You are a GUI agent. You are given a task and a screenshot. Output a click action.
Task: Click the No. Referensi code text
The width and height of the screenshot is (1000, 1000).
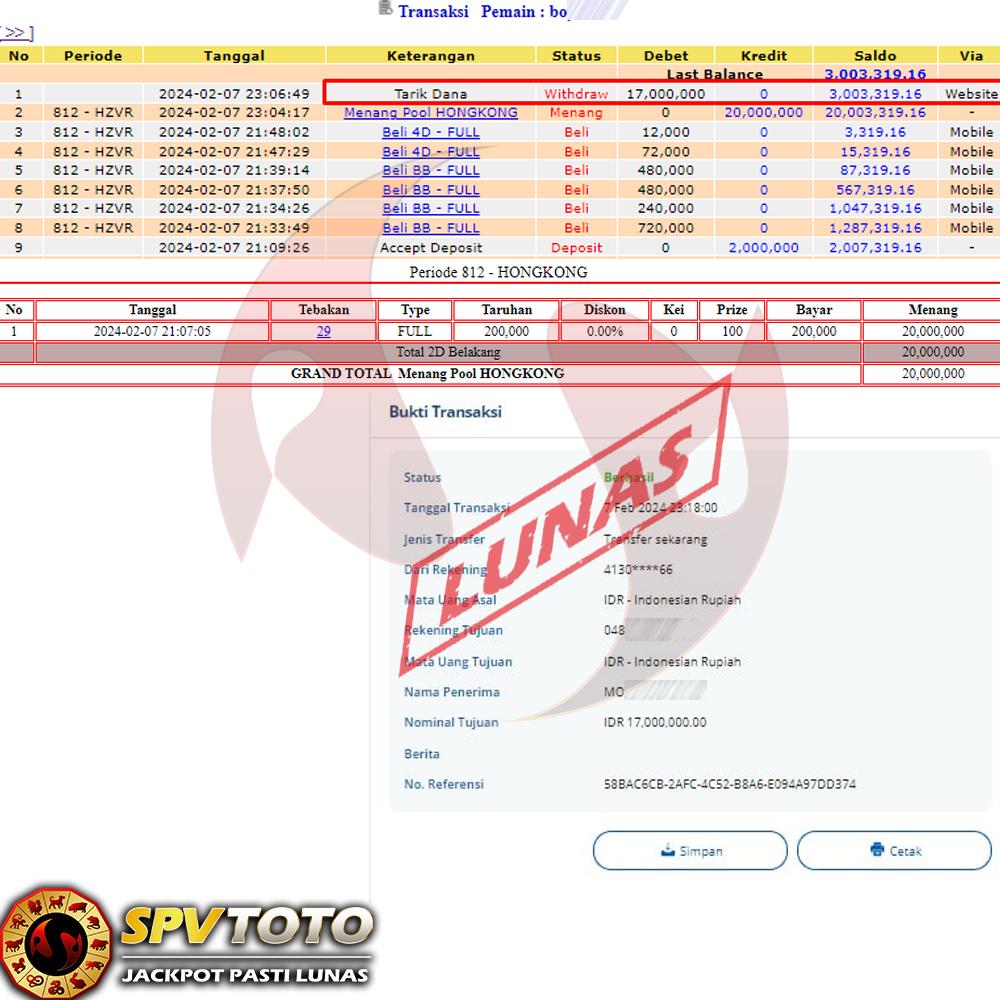click(x=730, y=784)
